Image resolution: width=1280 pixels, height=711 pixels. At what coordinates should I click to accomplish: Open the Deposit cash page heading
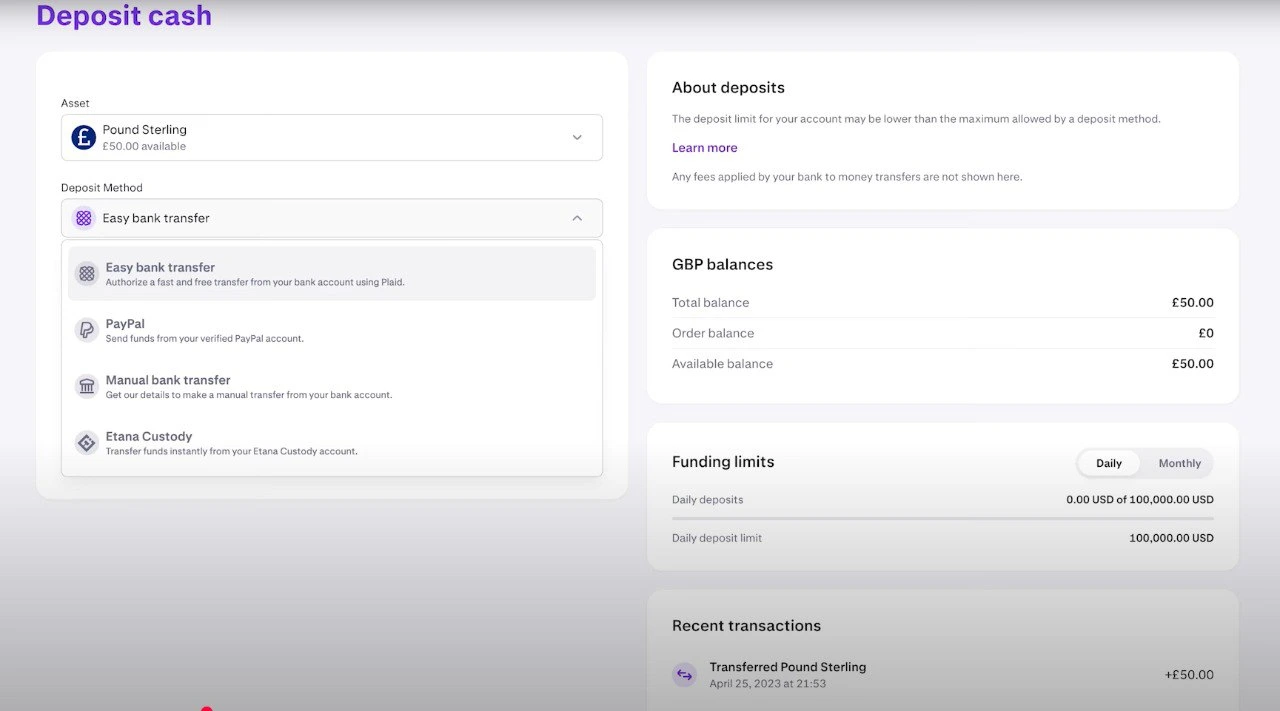pyautogui.click(x=124, y=15)
